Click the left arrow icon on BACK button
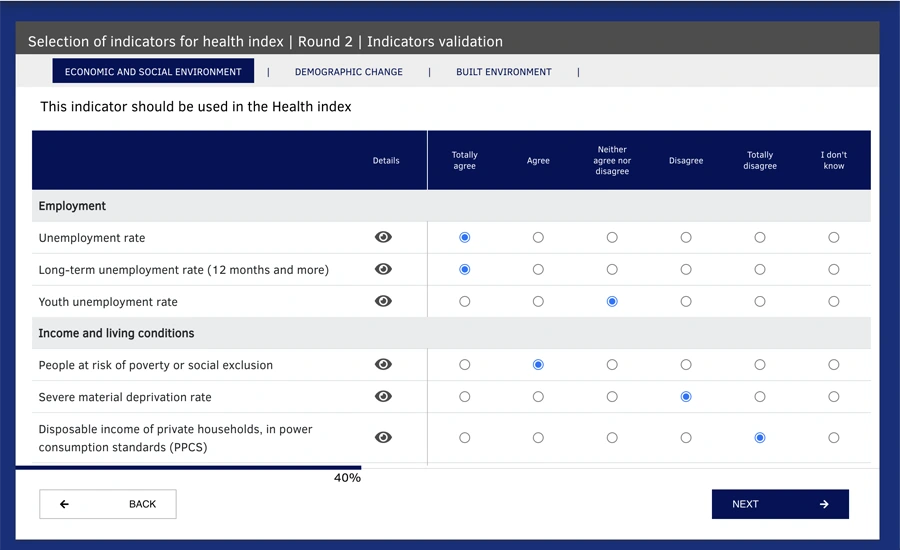 [64, 504]
